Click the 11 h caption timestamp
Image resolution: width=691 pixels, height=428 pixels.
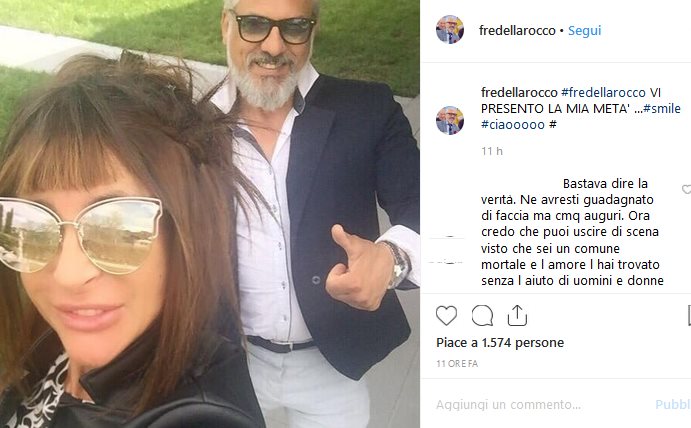coord(492,151)
